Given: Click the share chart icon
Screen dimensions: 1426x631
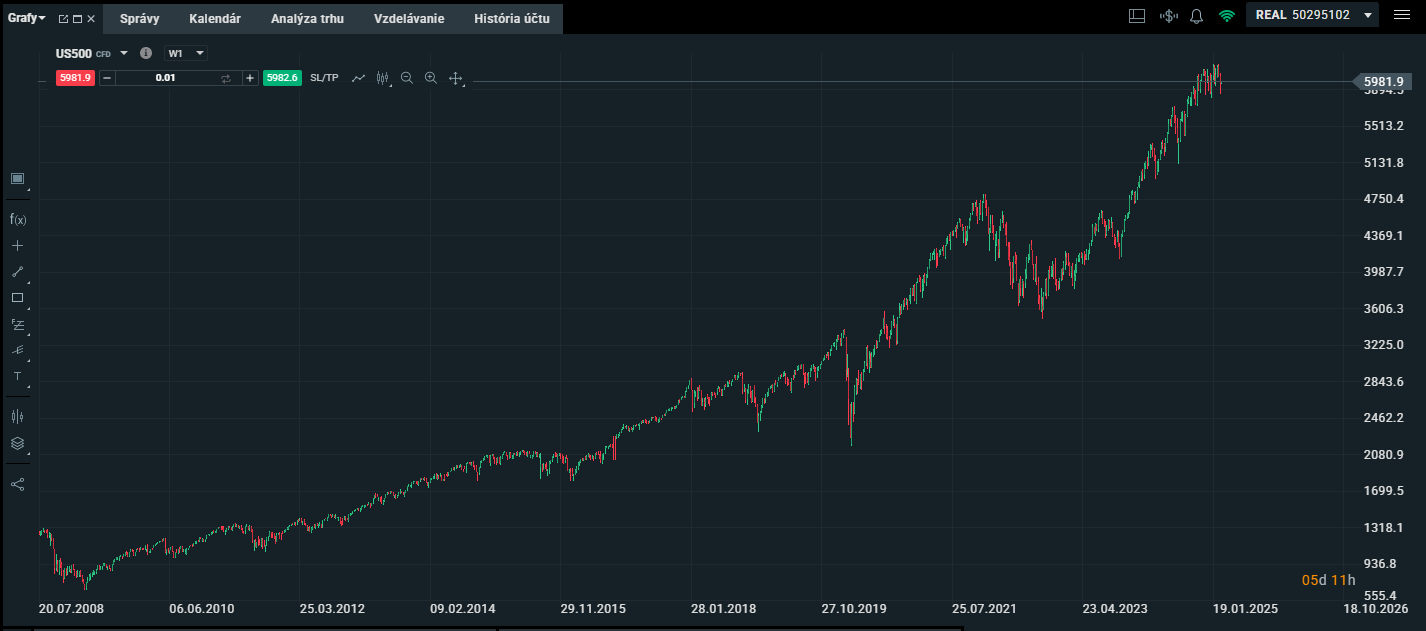Looking at the screenshot, I should 17,484.
